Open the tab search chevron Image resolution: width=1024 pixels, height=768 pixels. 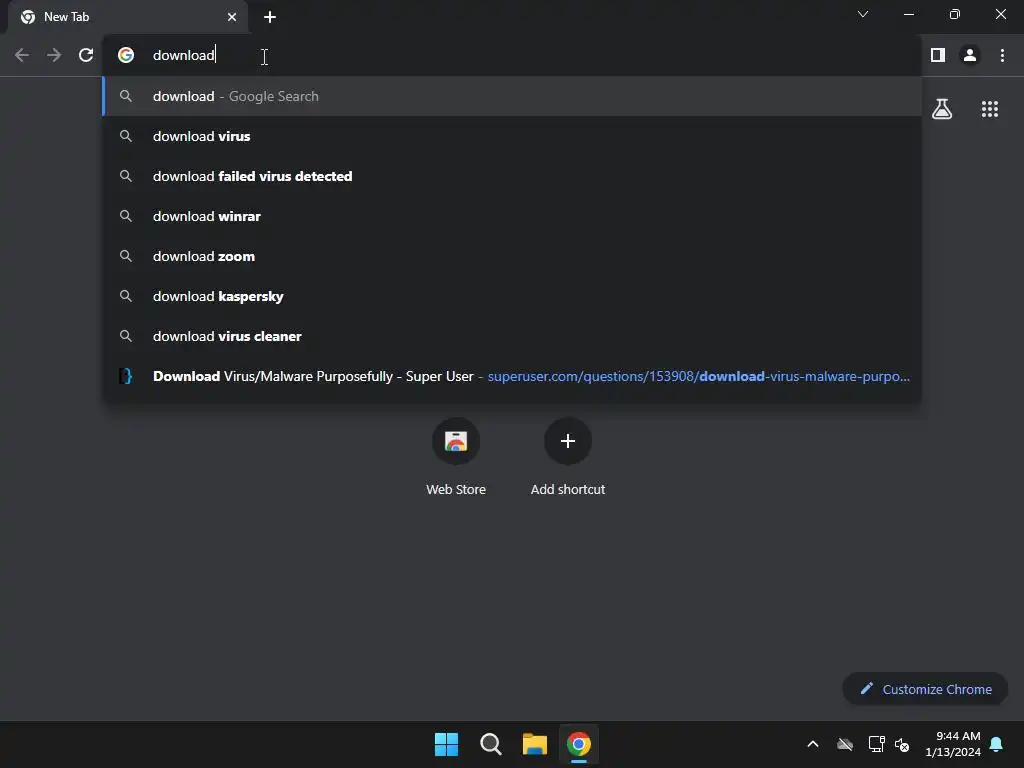point(863,14)
